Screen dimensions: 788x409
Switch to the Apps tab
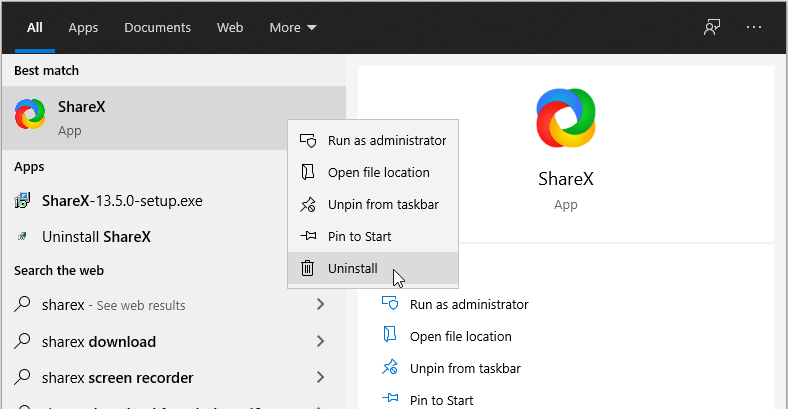tap(83, 27)
